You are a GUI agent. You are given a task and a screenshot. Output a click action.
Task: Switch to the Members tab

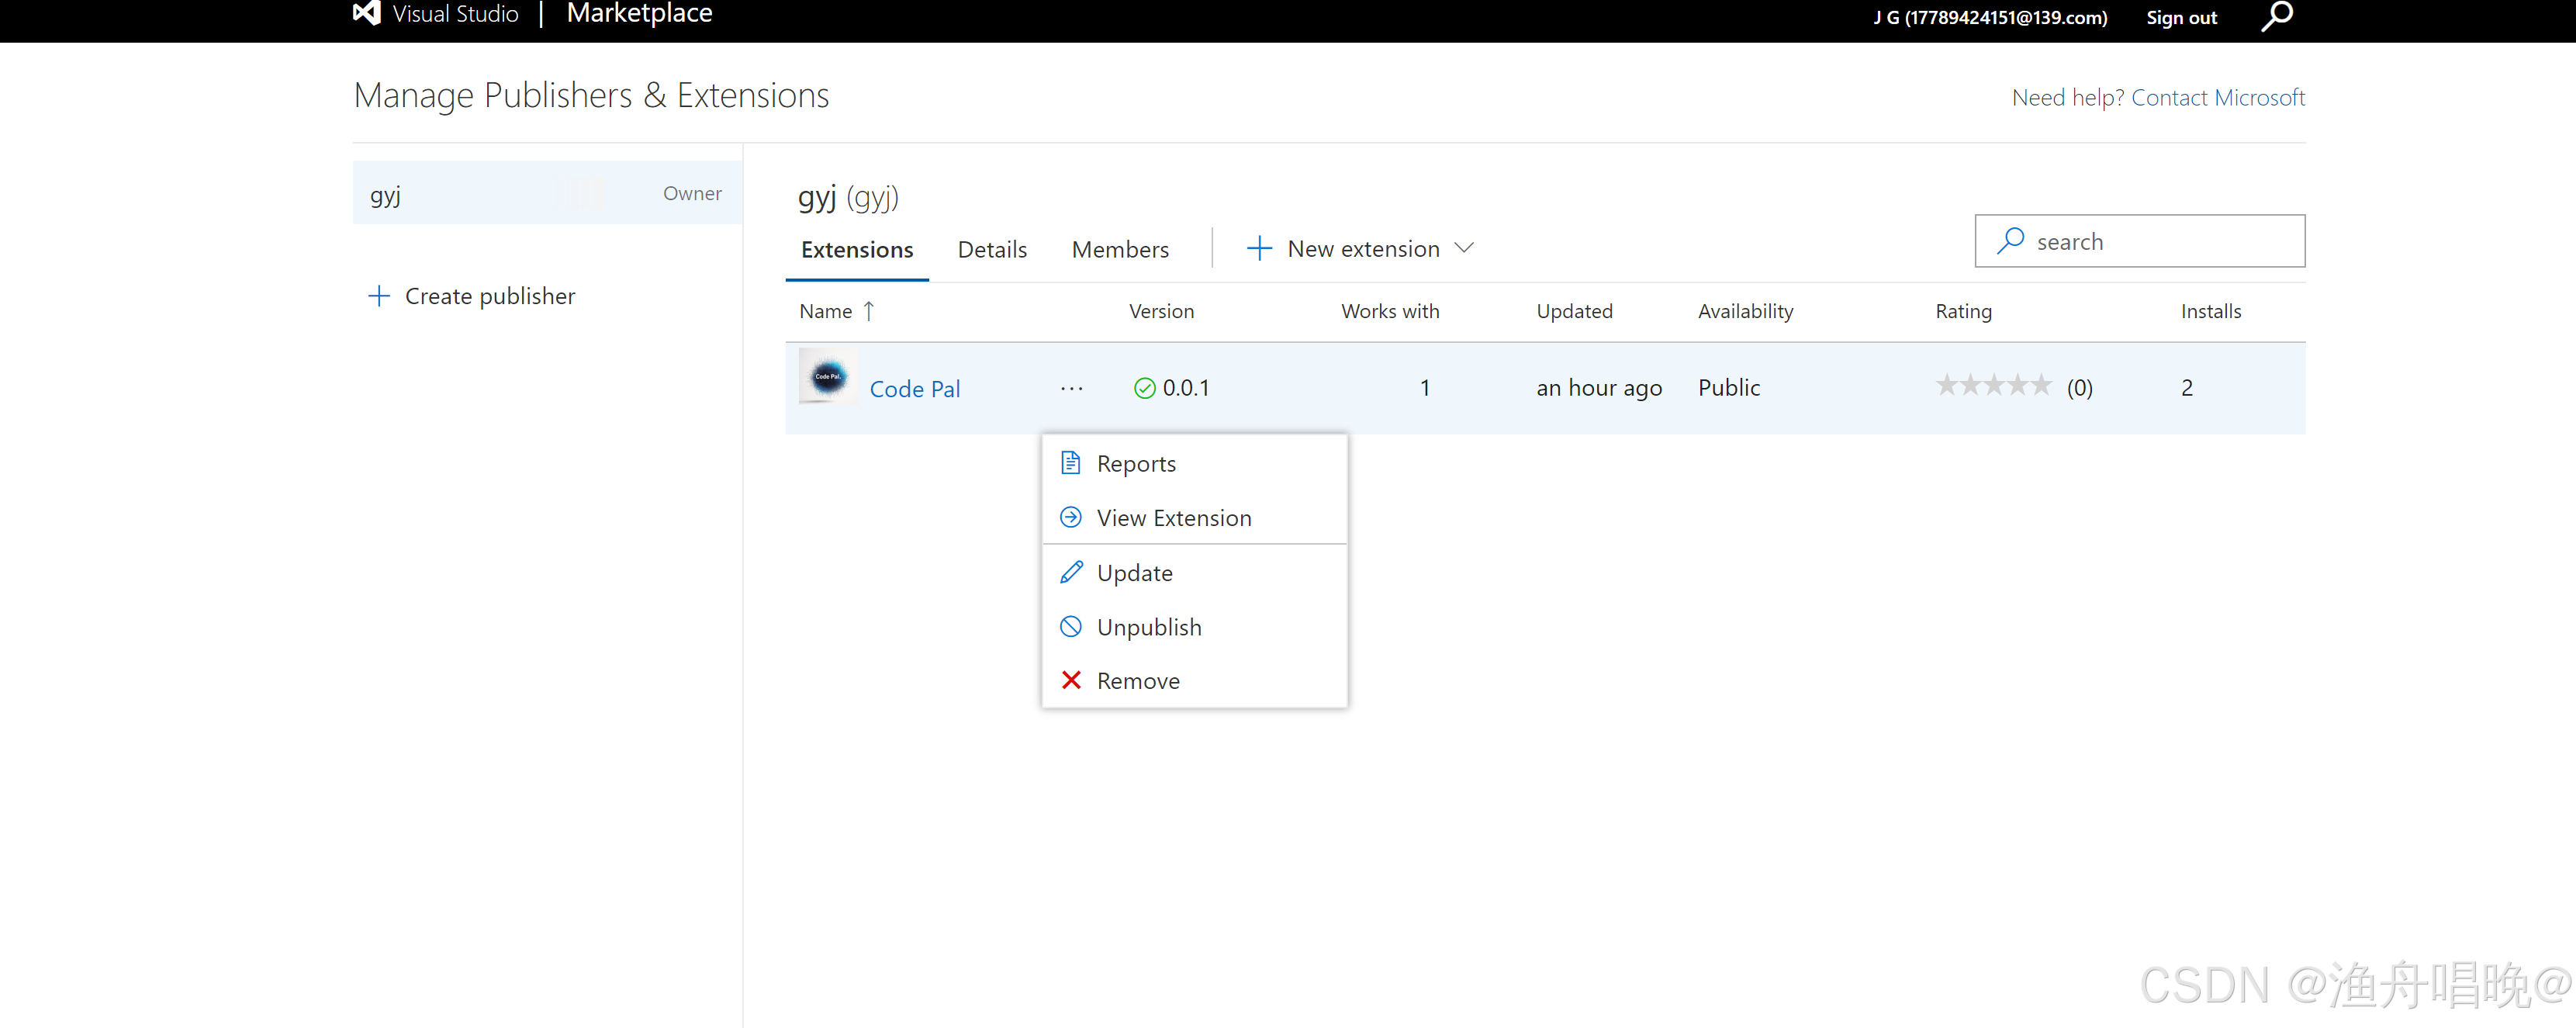pyautogui.click(x=1119, y=249)
